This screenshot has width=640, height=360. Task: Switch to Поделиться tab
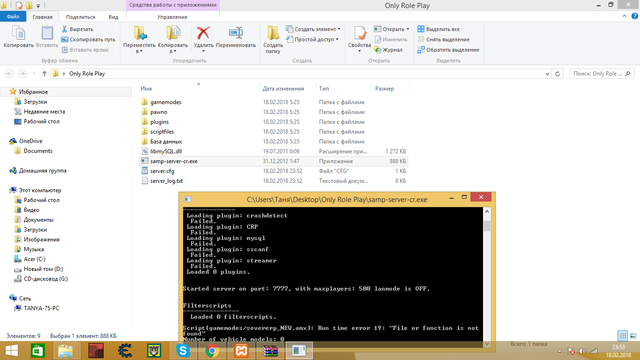(80, 17)
